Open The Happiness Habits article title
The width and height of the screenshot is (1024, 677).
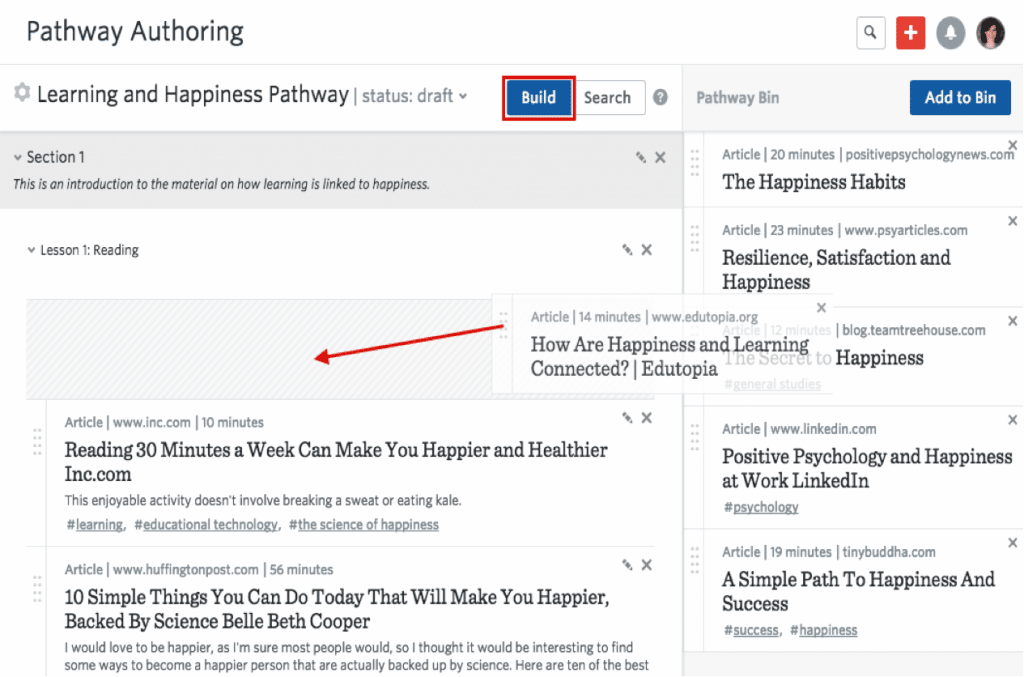pos(814,182)
